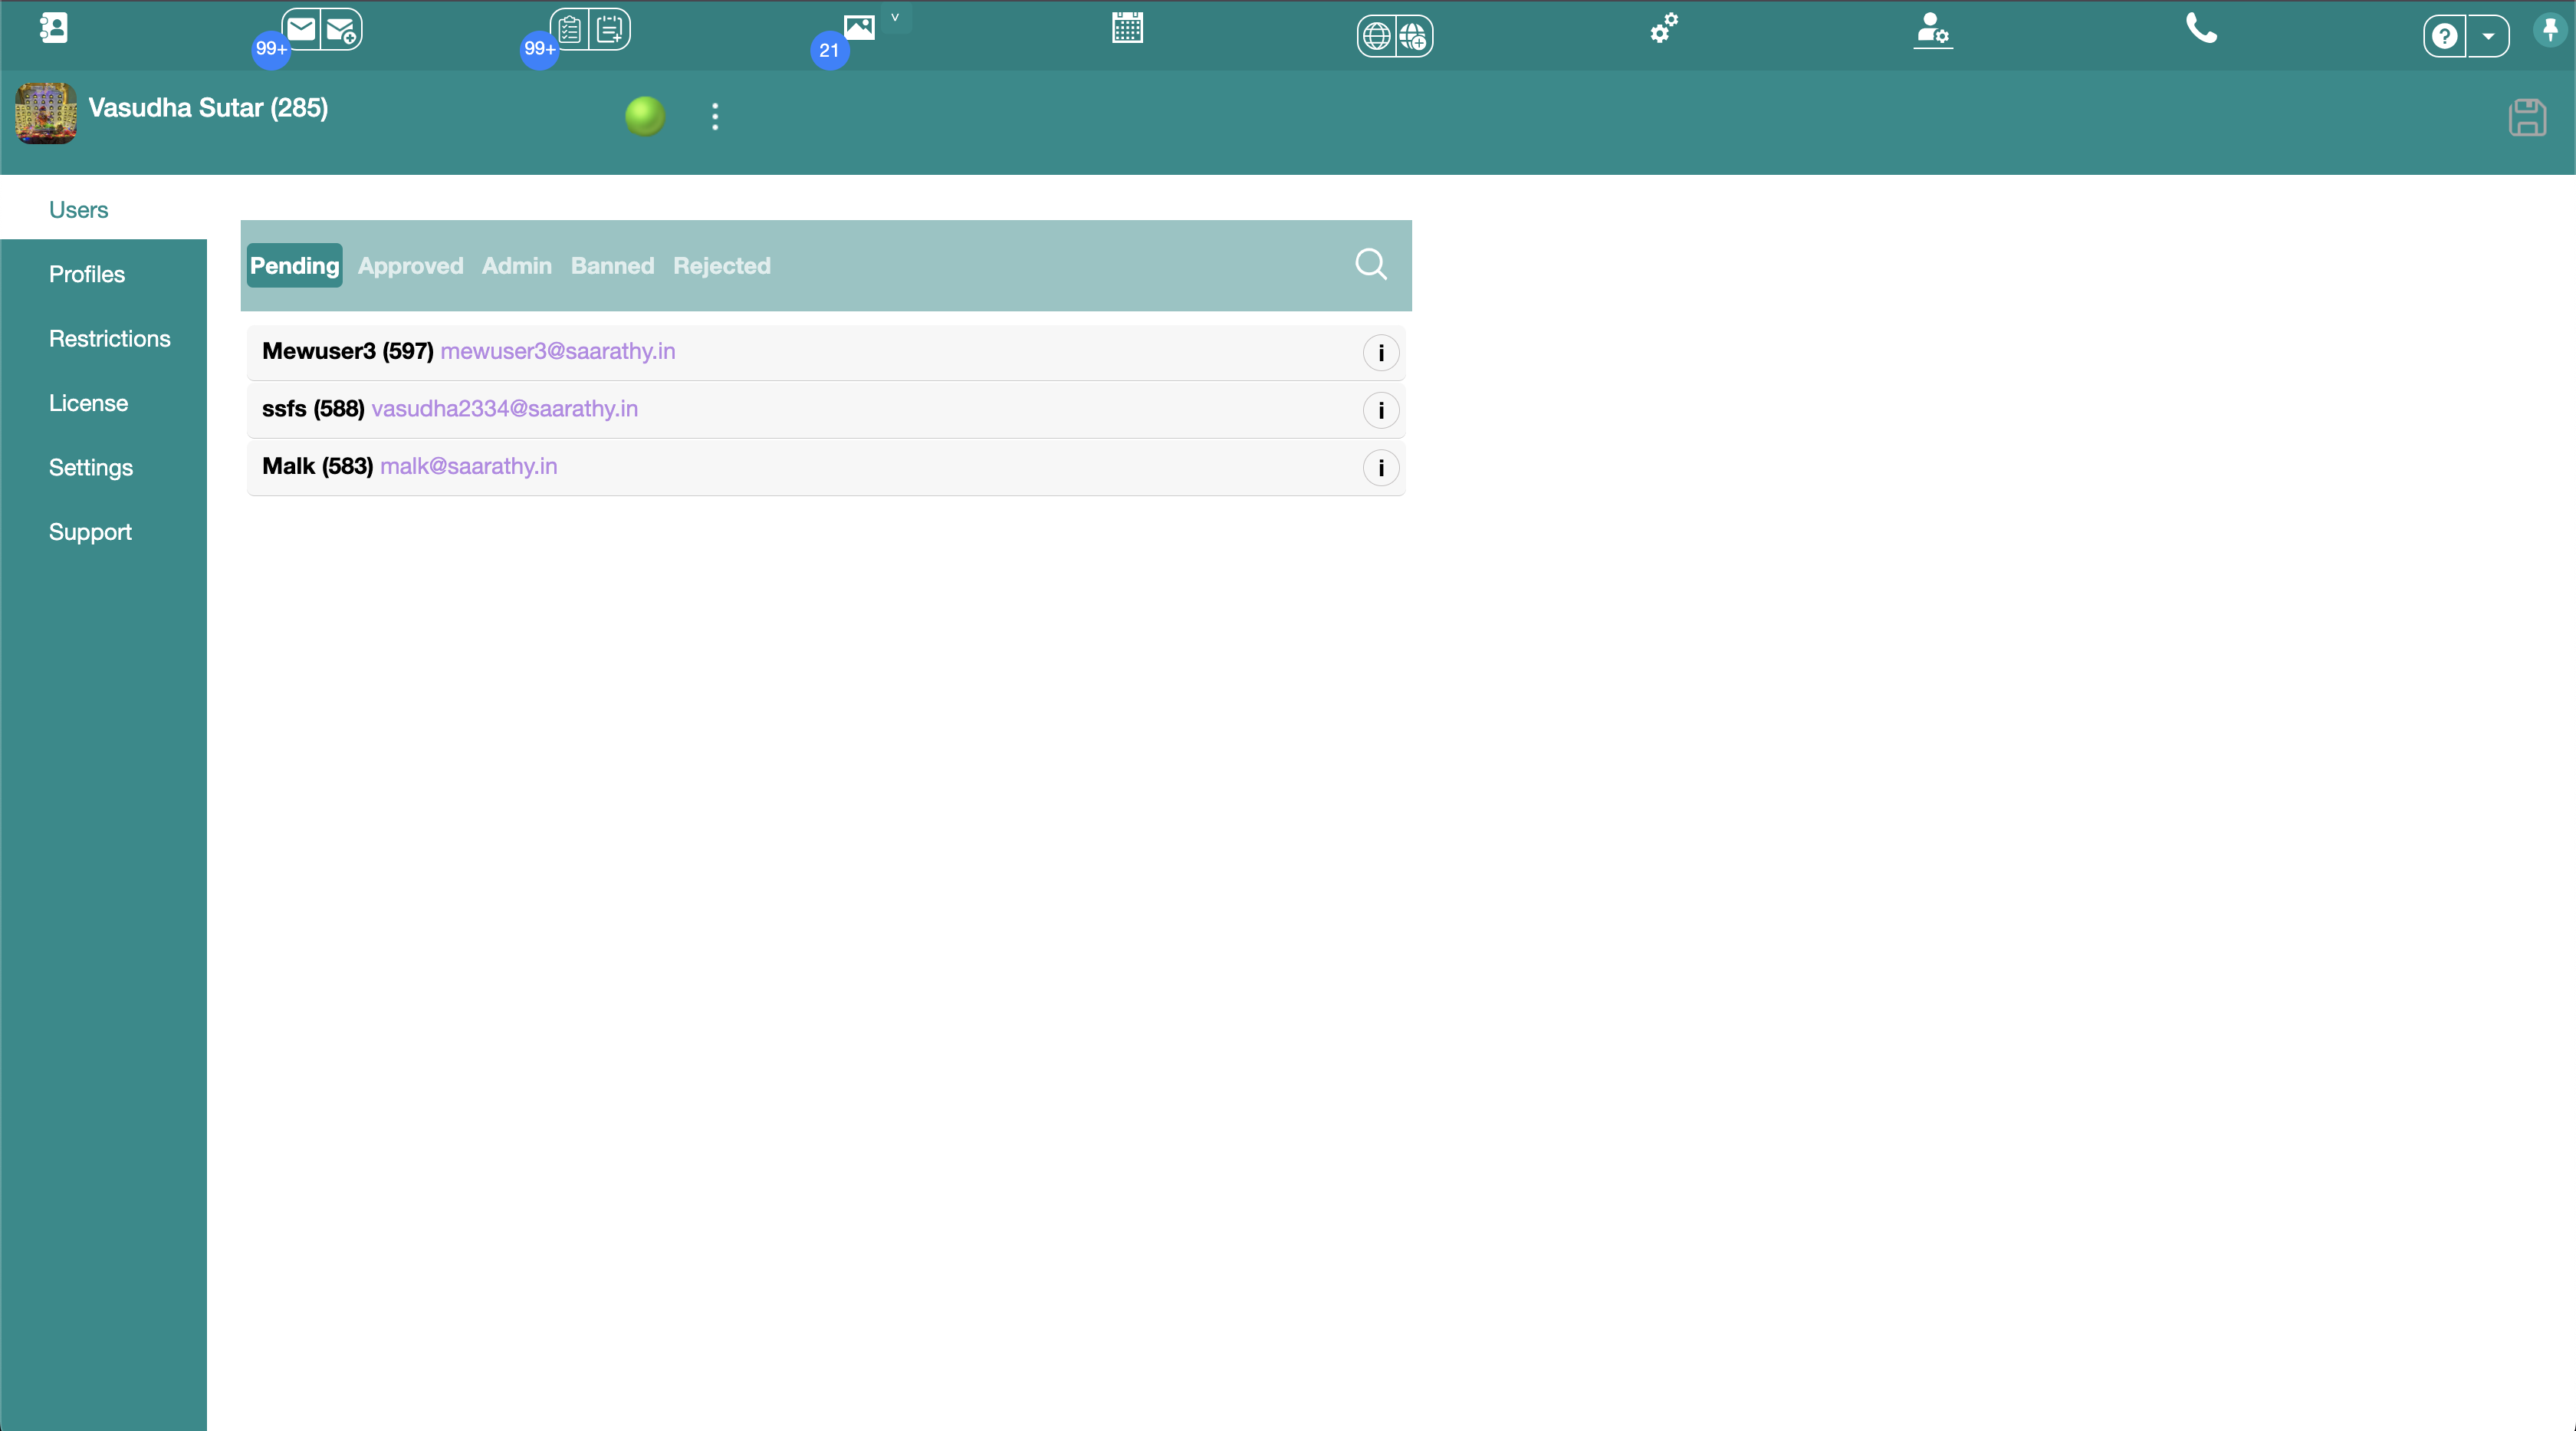Open mewuser3@saarathy.in email link

(557, 351)
